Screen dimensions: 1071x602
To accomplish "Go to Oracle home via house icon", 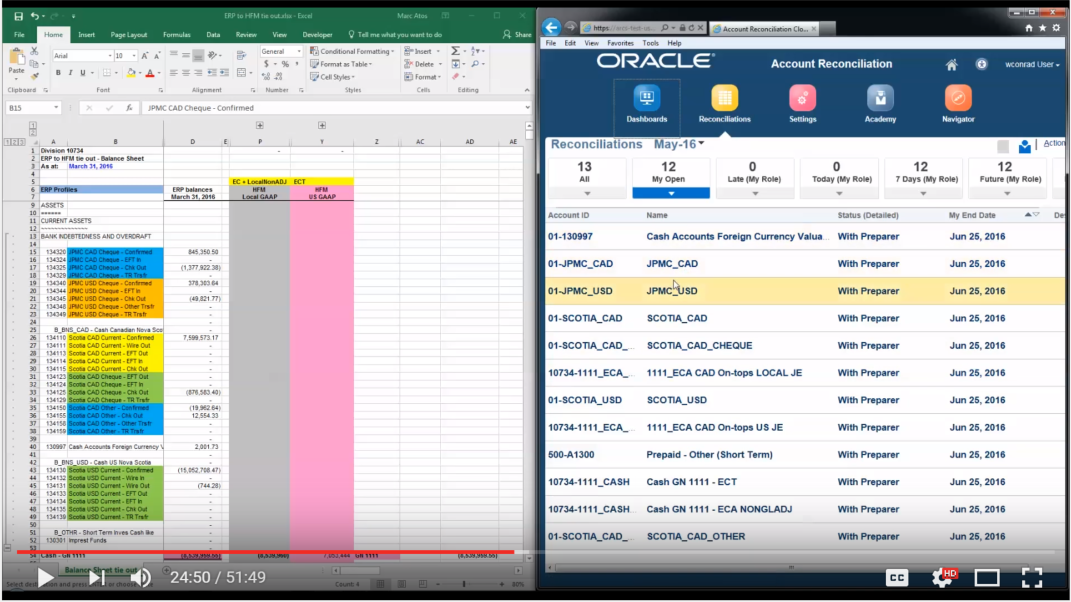I will point(951,65).
